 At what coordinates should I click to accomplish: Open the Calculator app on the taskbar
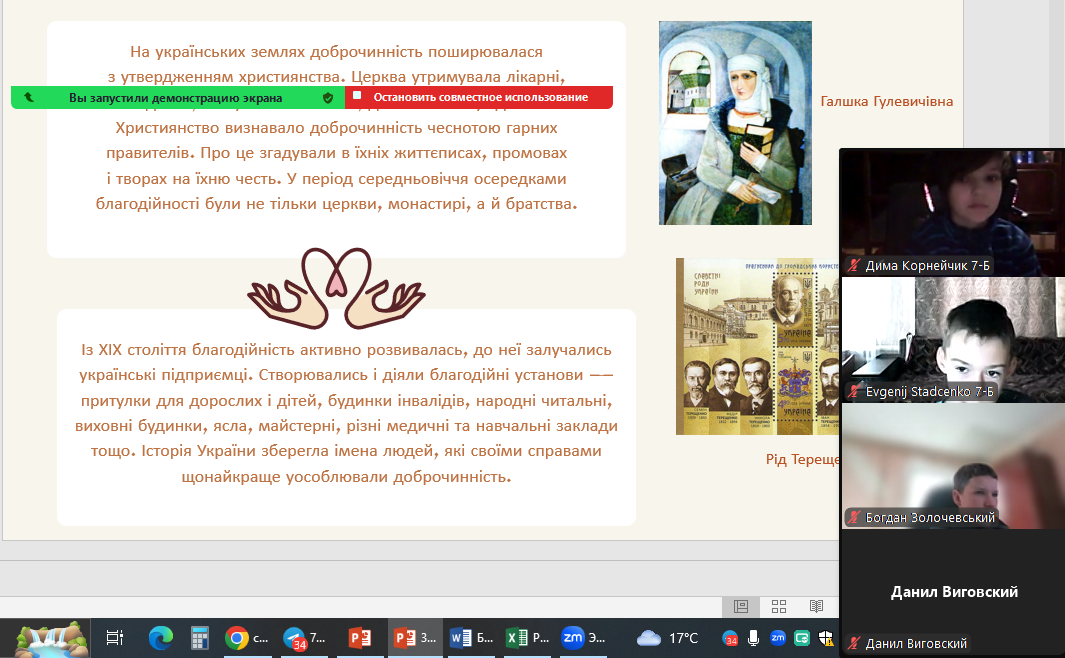coord(199,638)
